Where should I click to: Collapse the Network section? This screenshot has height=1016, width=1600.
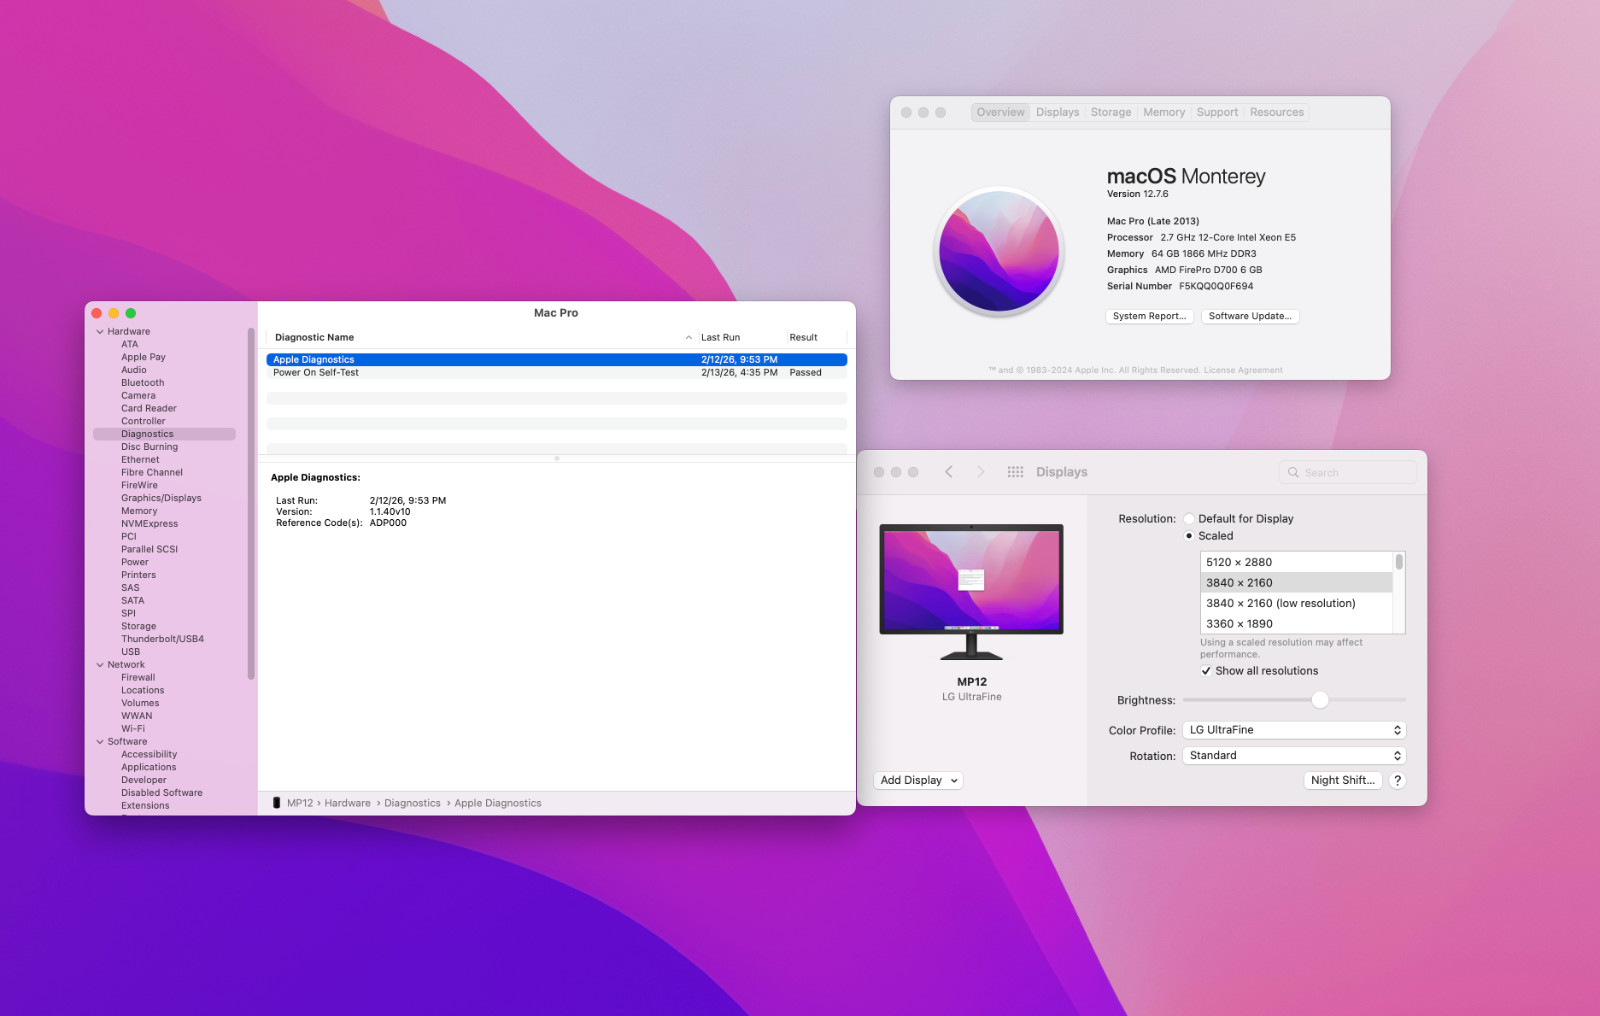(100, 665)
